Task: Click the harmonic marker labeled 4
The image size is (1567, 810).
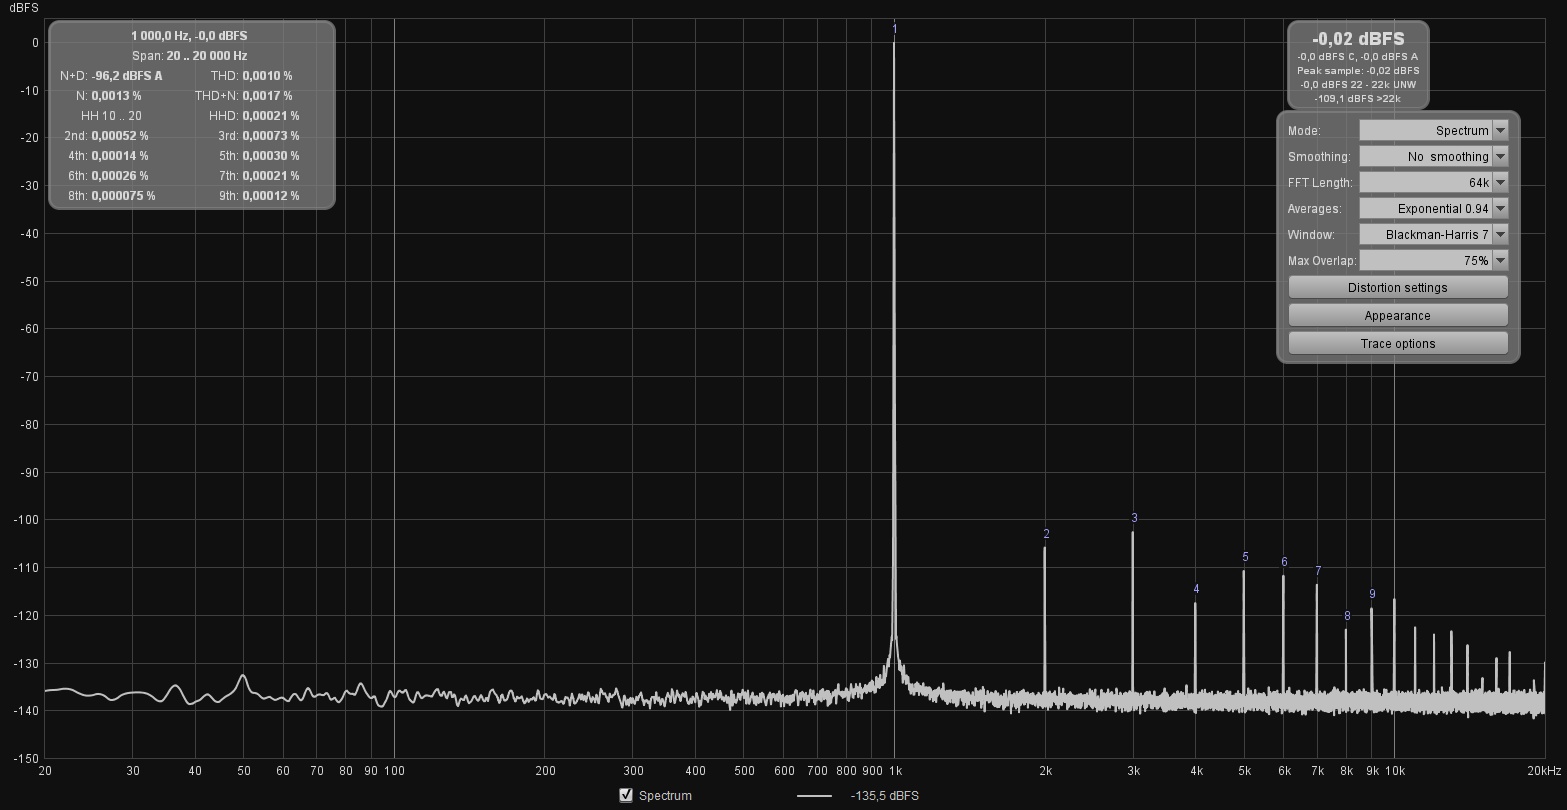Action: (1196, 590)
